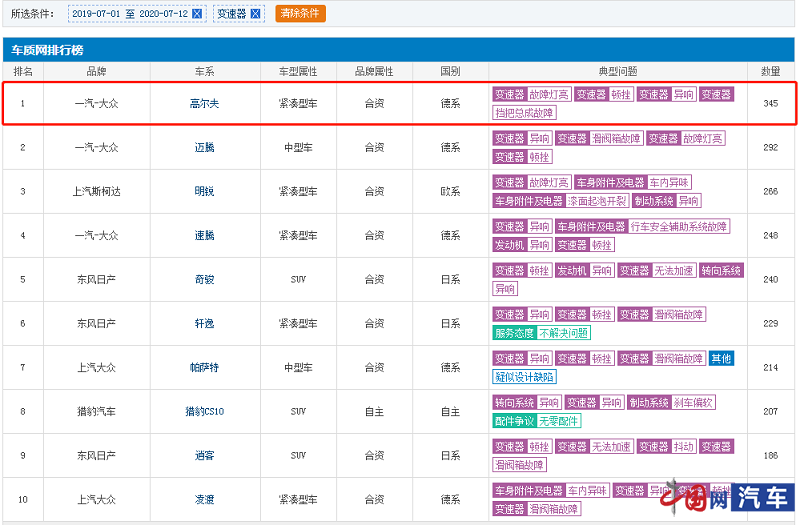Remove the 变速器 filter with its X icon
This screenshot has height=525, width=800.
(x=256, y=14)
